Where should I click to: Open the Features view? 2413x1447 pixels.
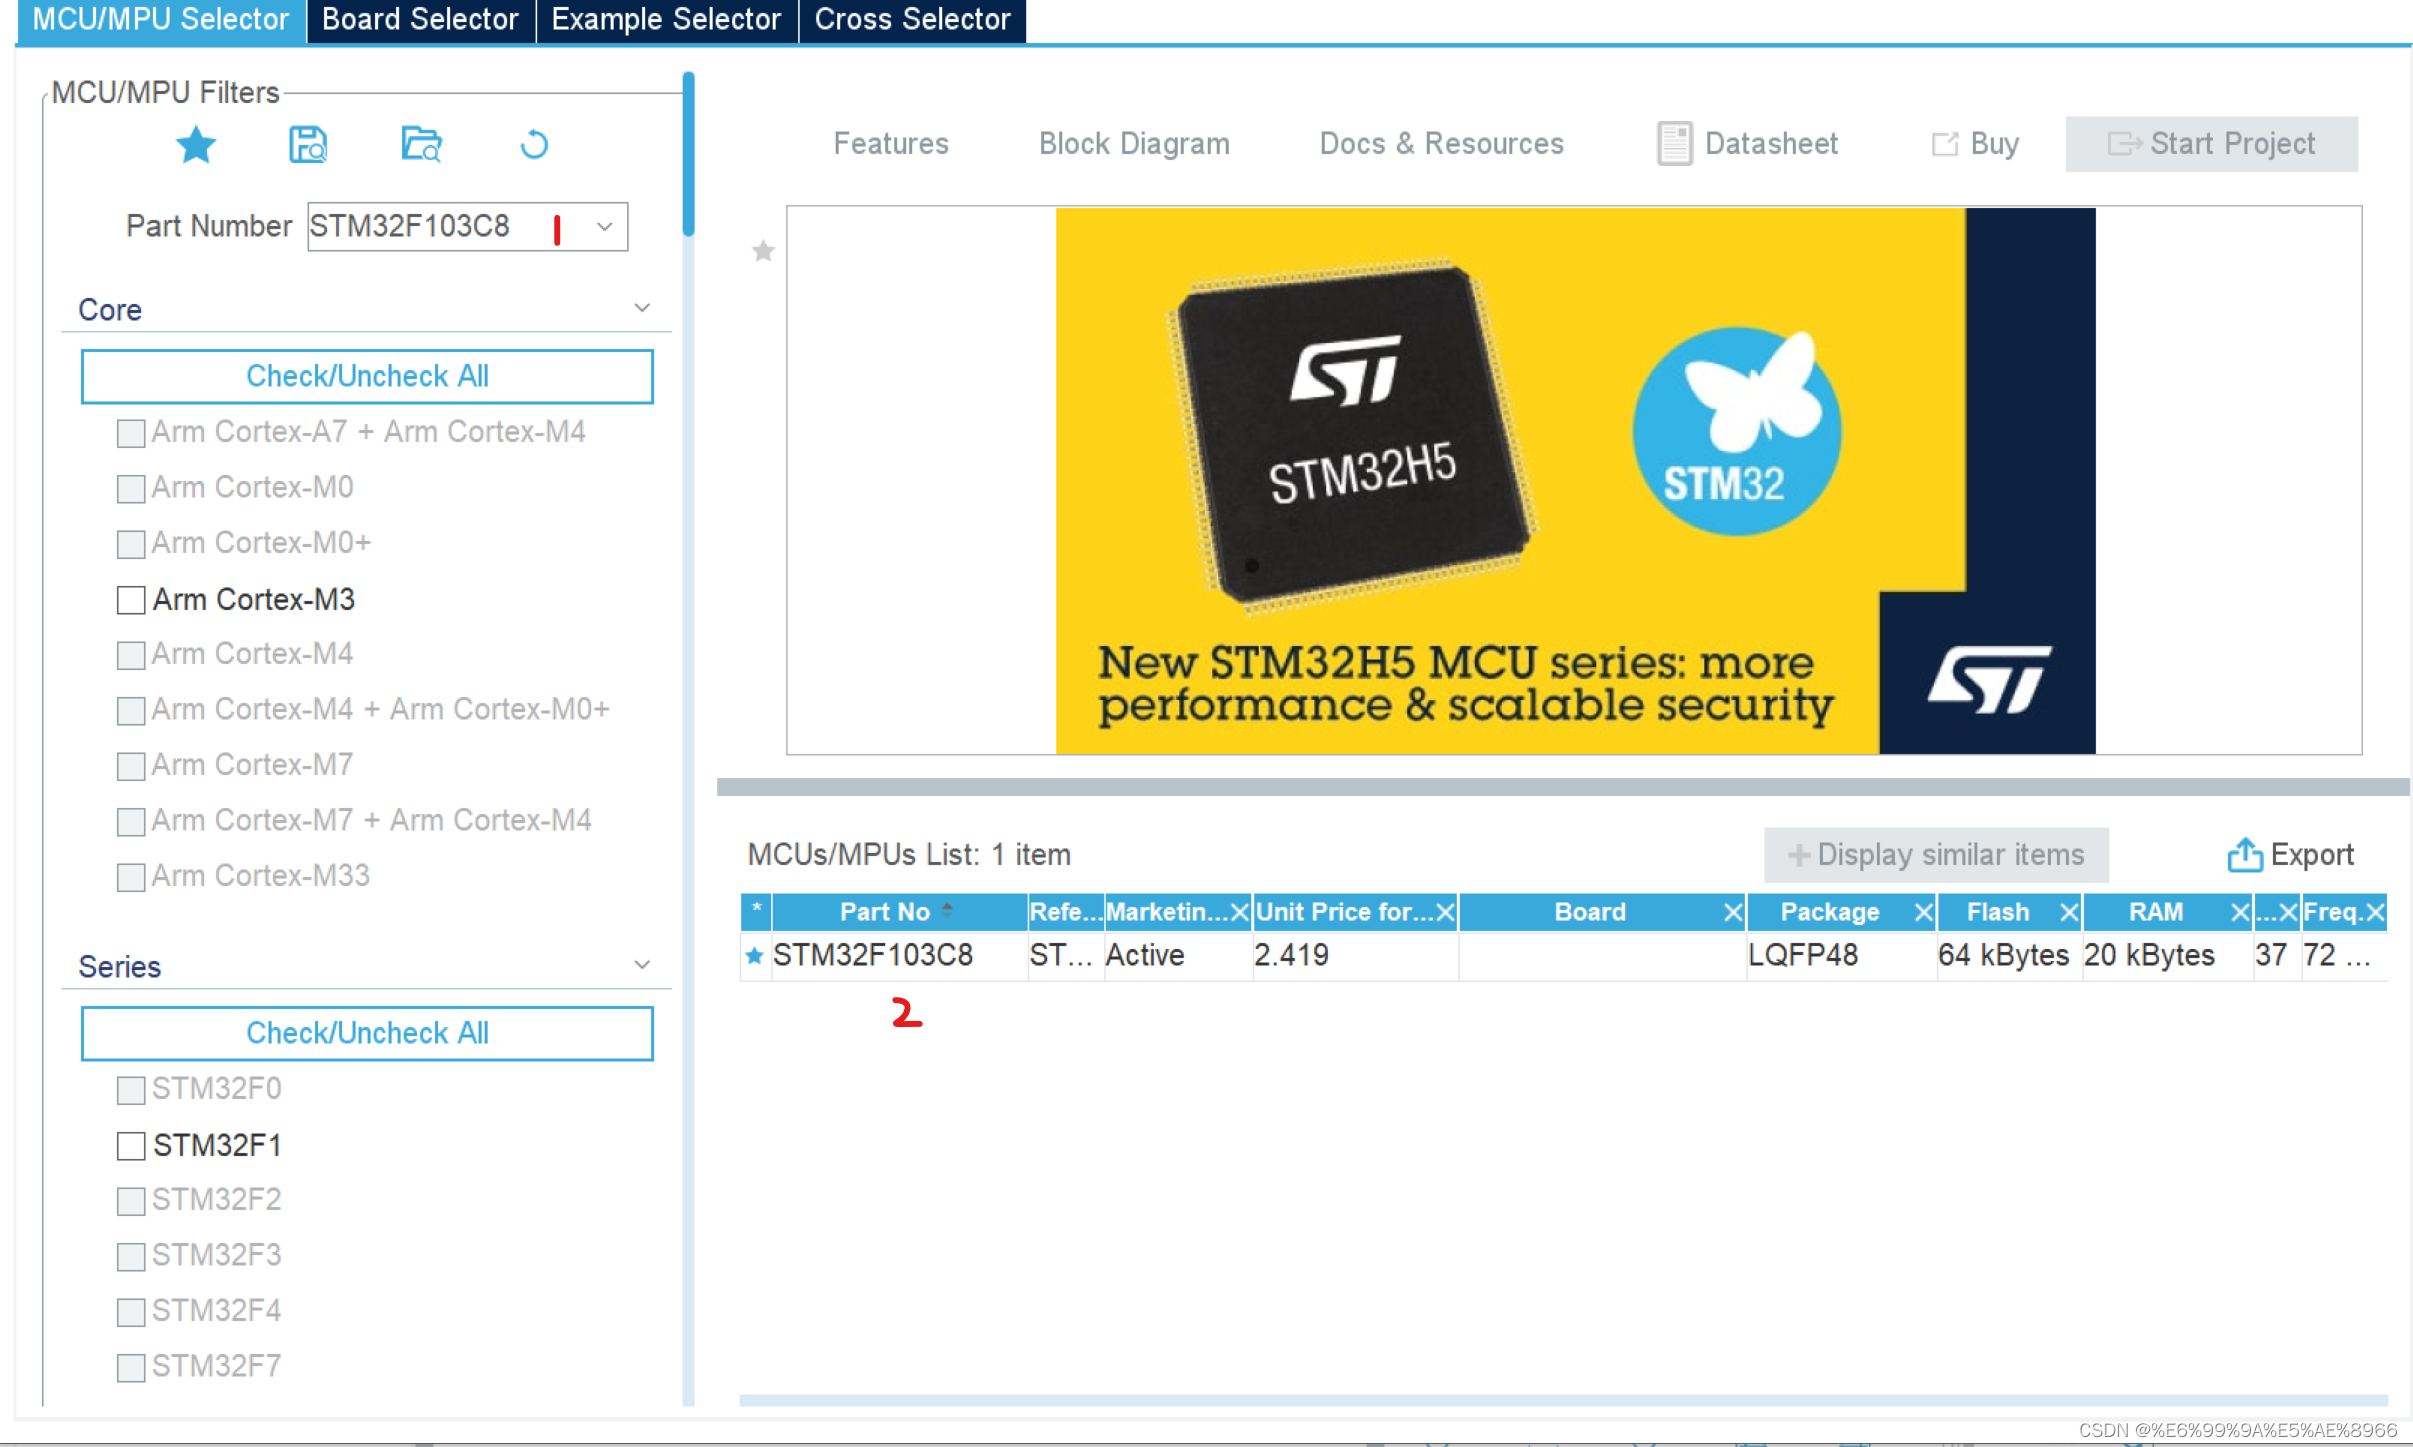[x=891, y=144]
